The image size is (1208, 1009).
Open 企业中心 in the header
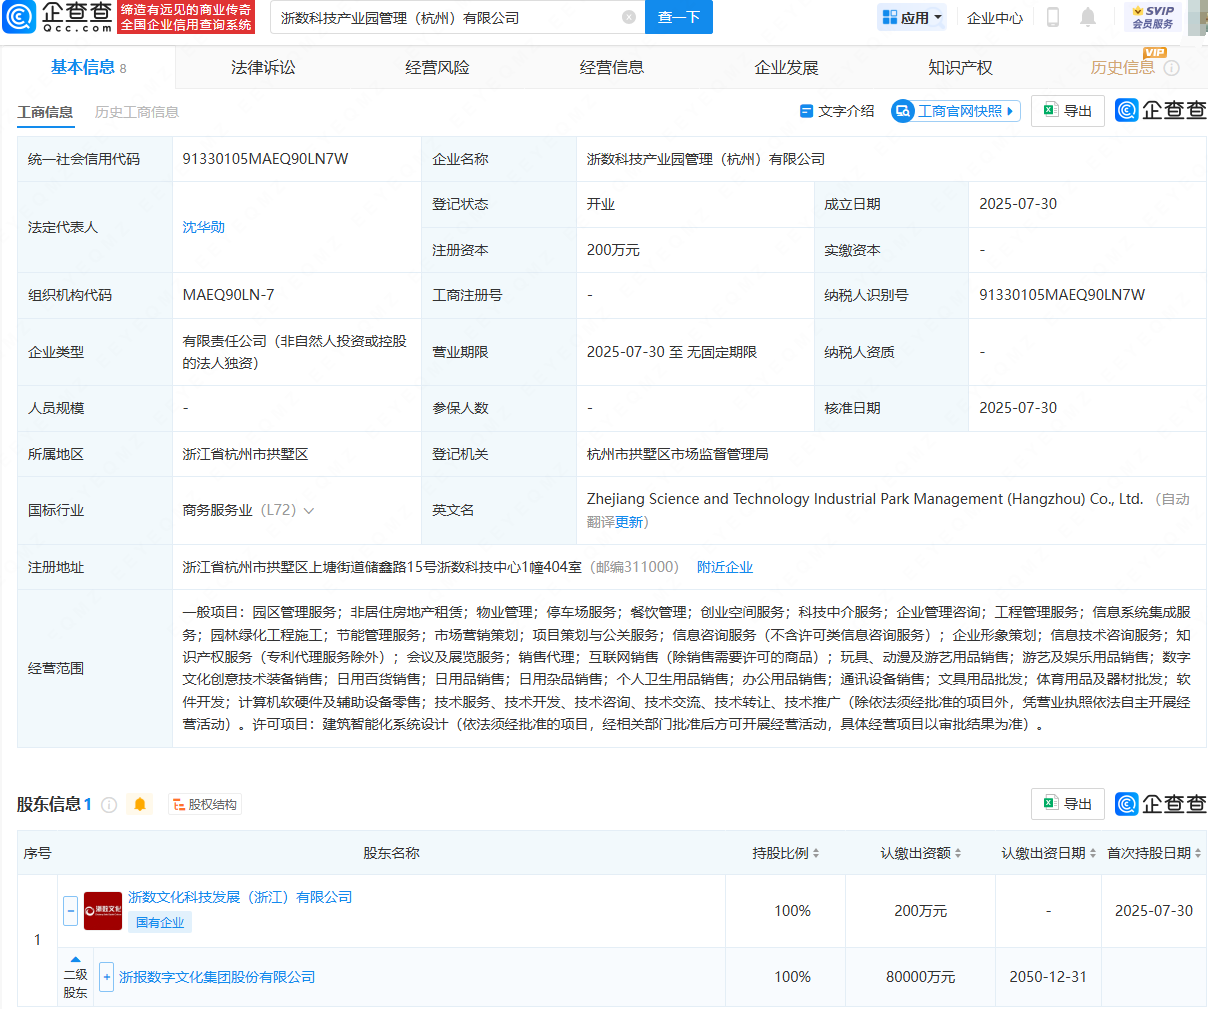pyautogui.click(x=995, y=17)
